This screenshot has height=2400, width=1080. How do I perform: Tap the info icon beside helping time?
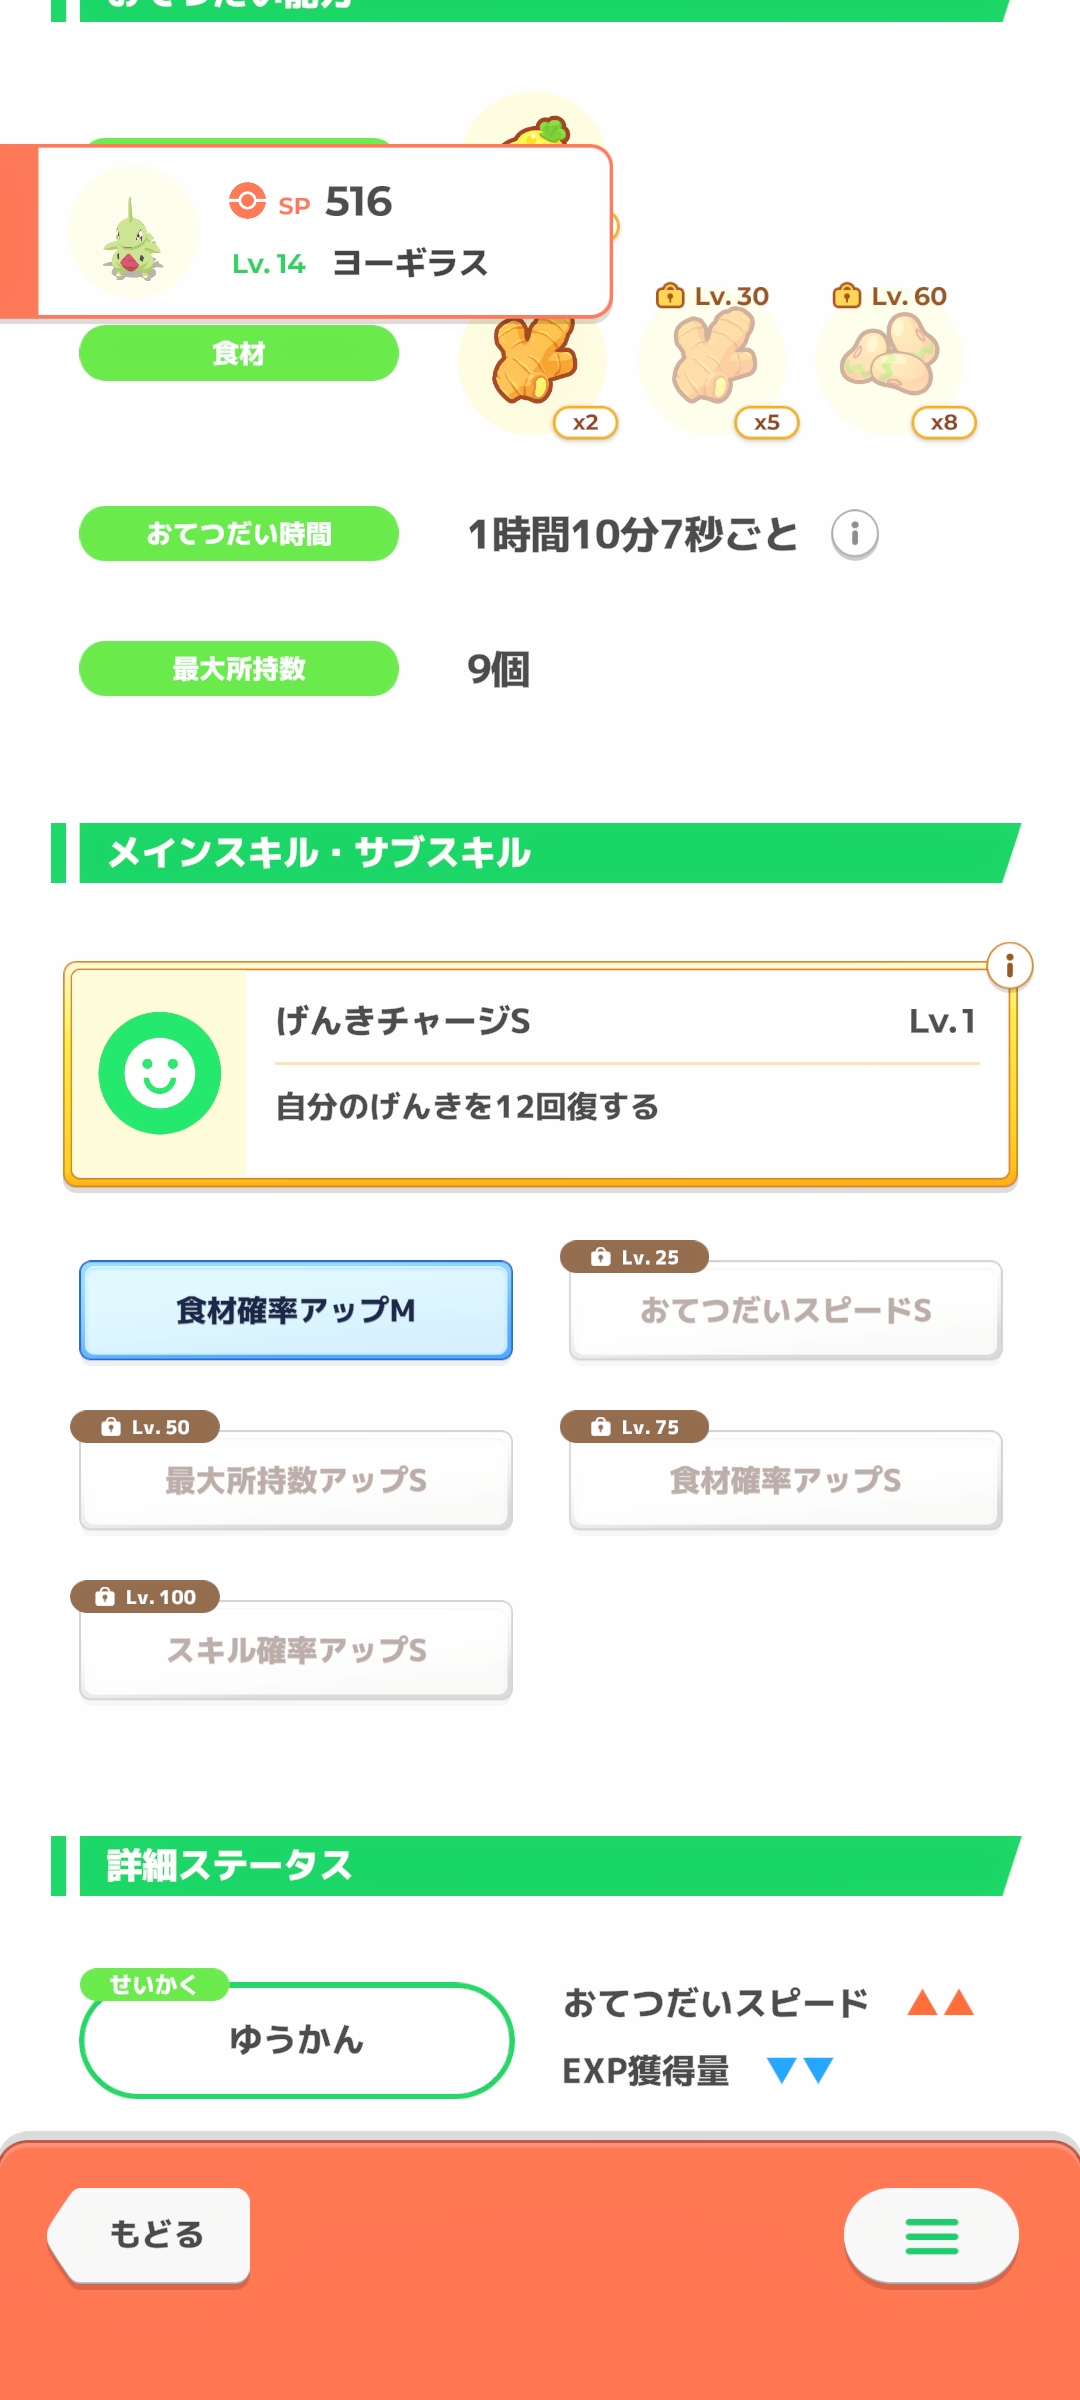pos(854,534)
